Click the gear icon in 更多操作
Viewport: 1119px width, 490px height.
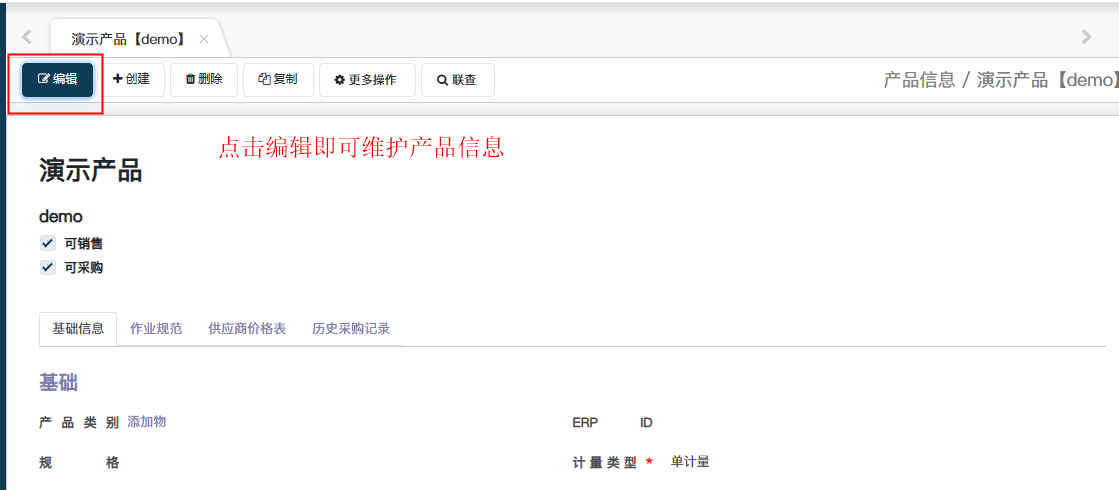point(340,80)
